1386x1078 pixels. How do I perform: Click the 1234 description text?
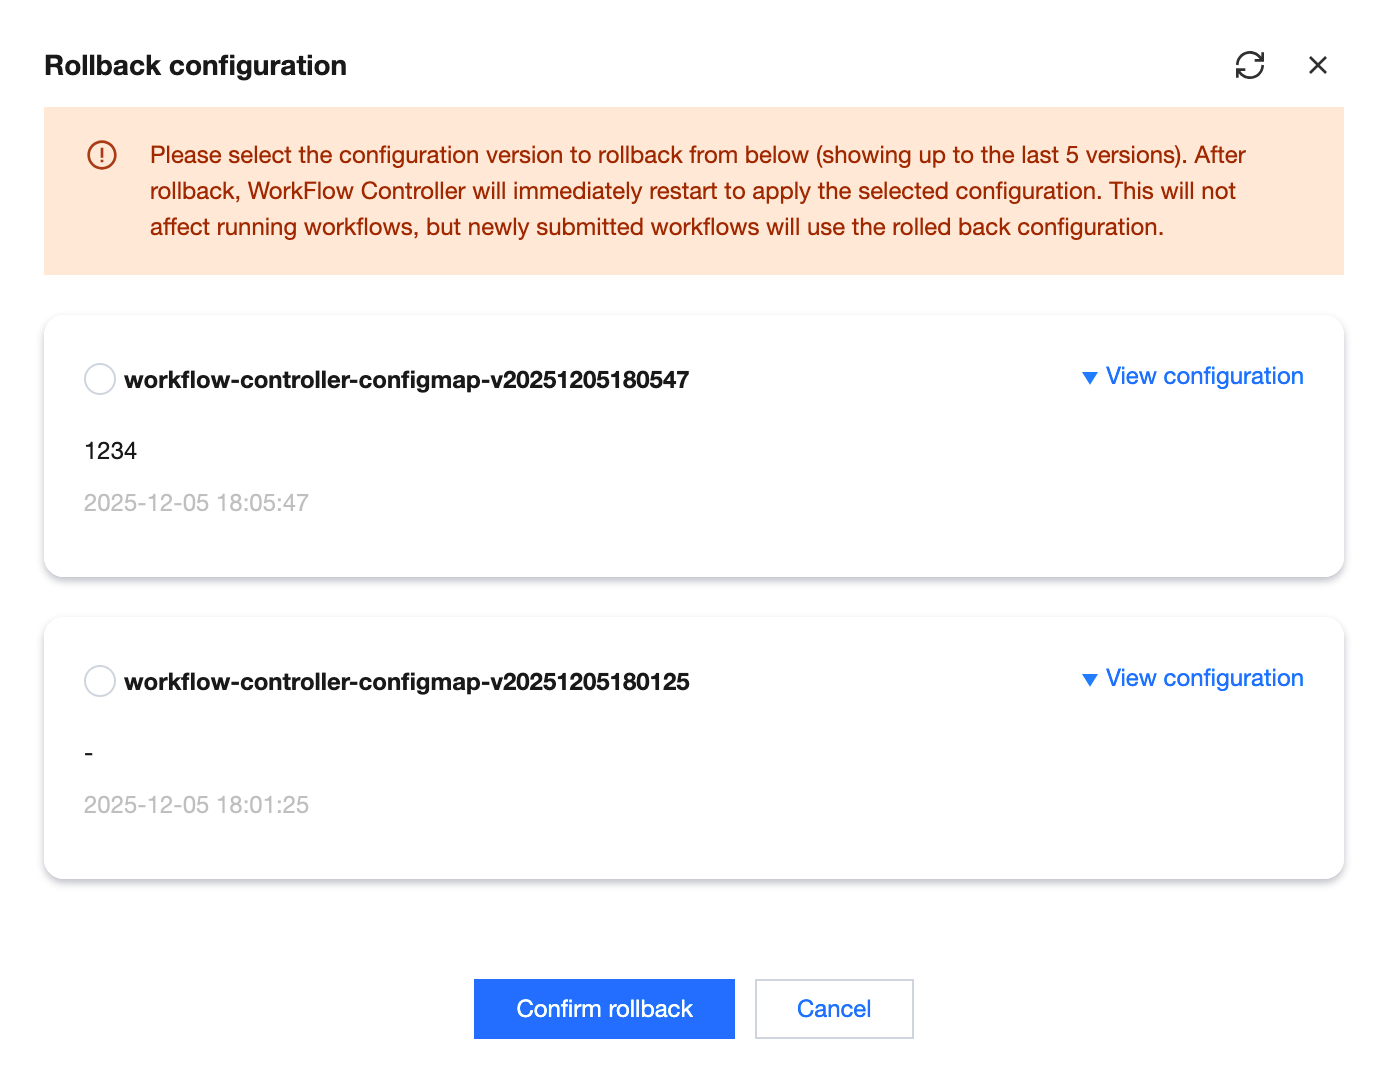111,451
